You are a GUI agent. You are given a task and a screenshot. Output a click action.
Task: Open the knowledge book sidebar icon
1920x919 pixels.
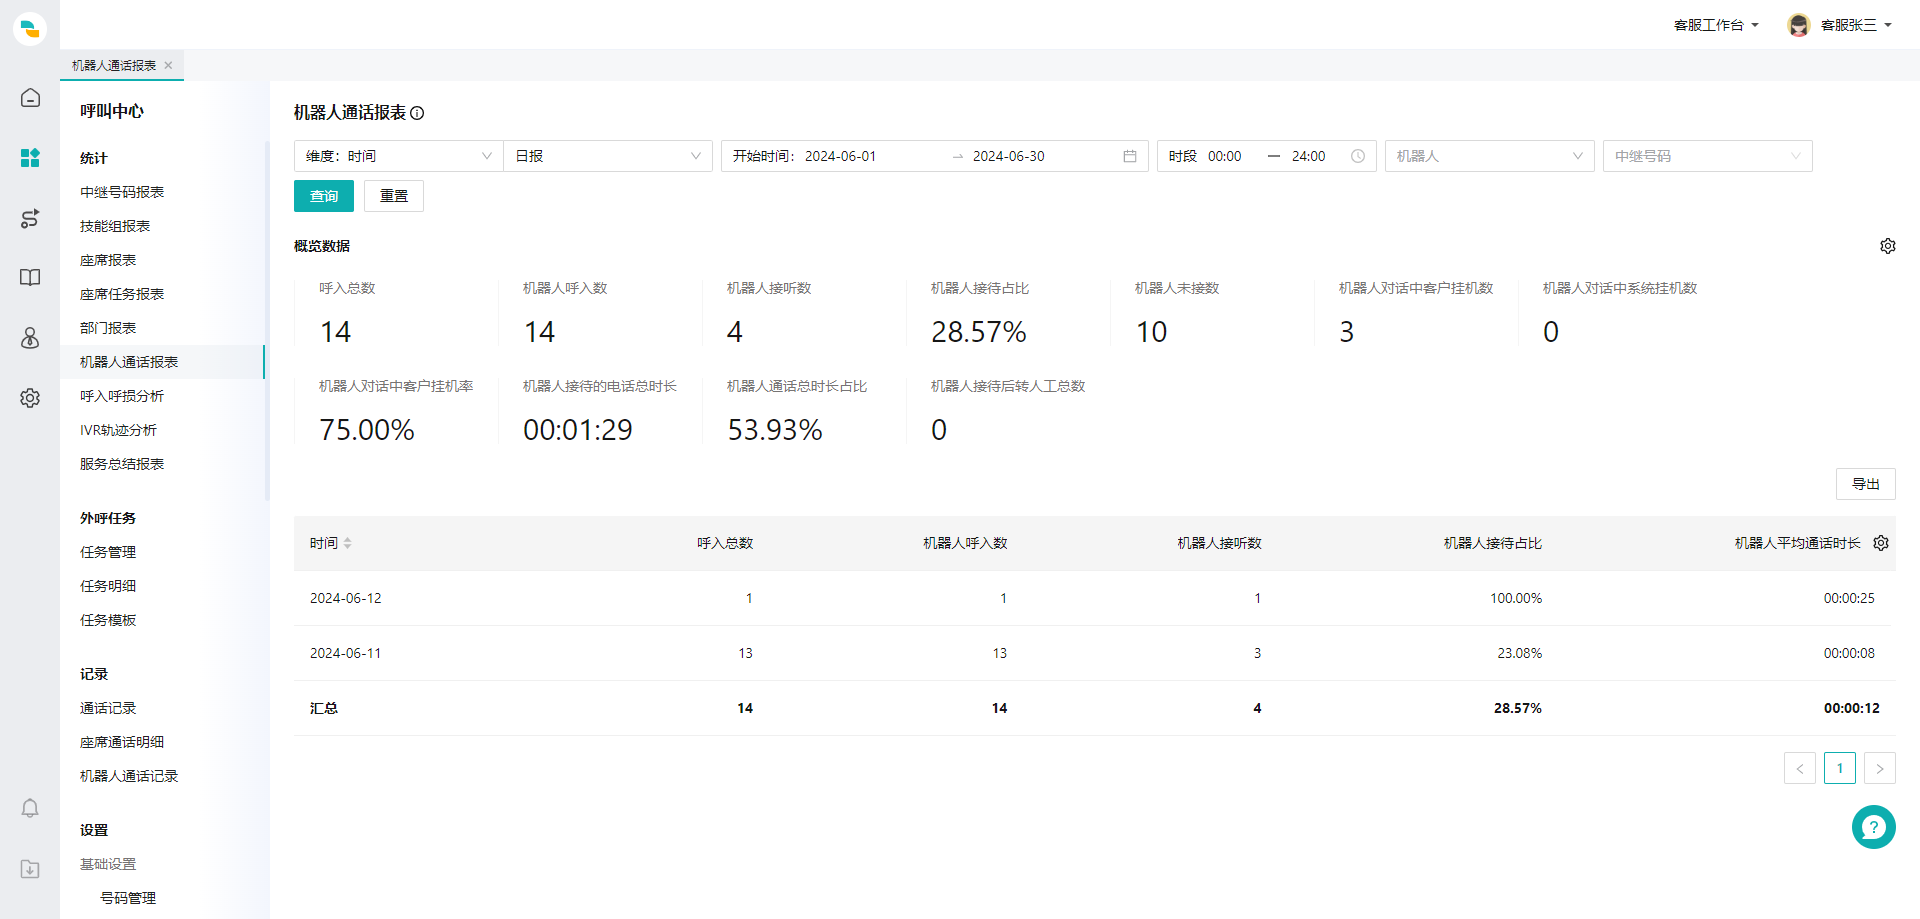pyautogui.click(x=30, y=277)
